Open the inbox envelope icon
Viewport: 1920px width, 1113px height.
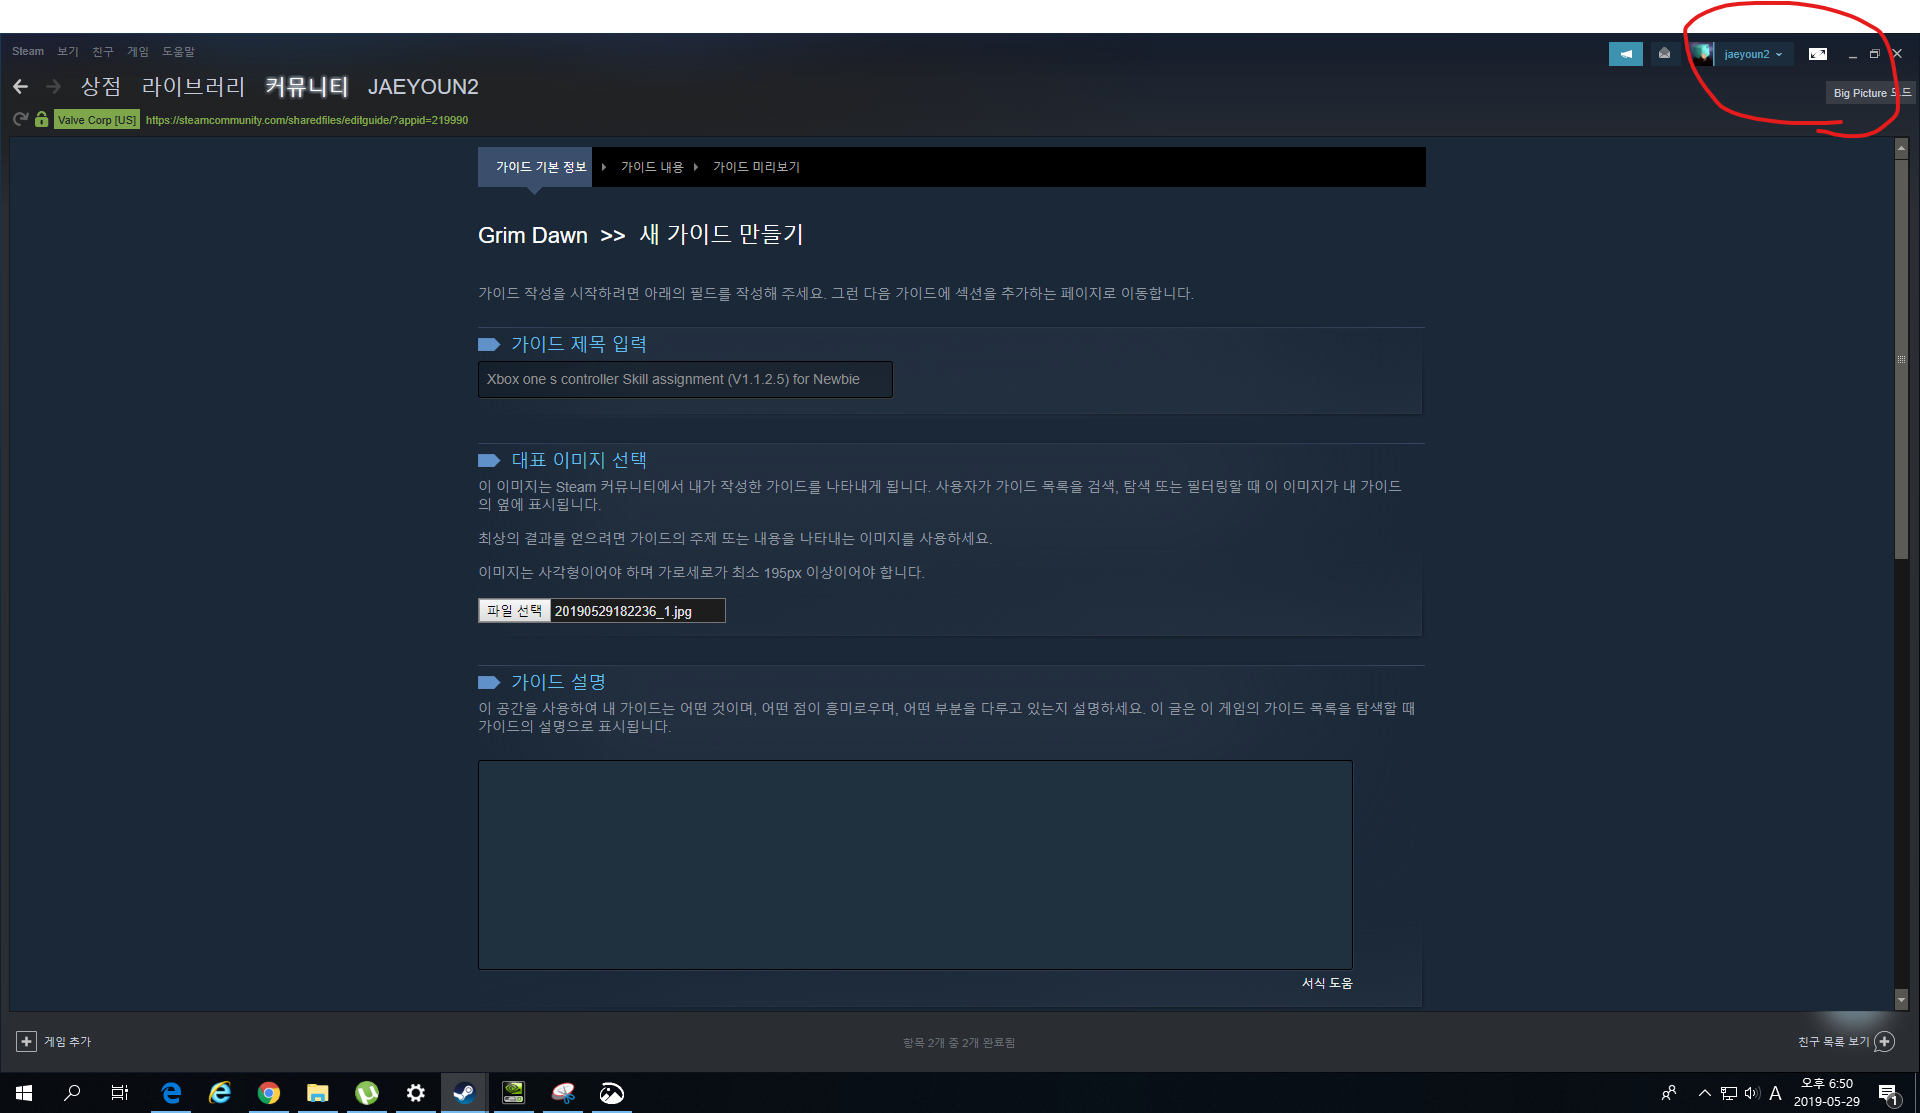tap(1664, 54)
